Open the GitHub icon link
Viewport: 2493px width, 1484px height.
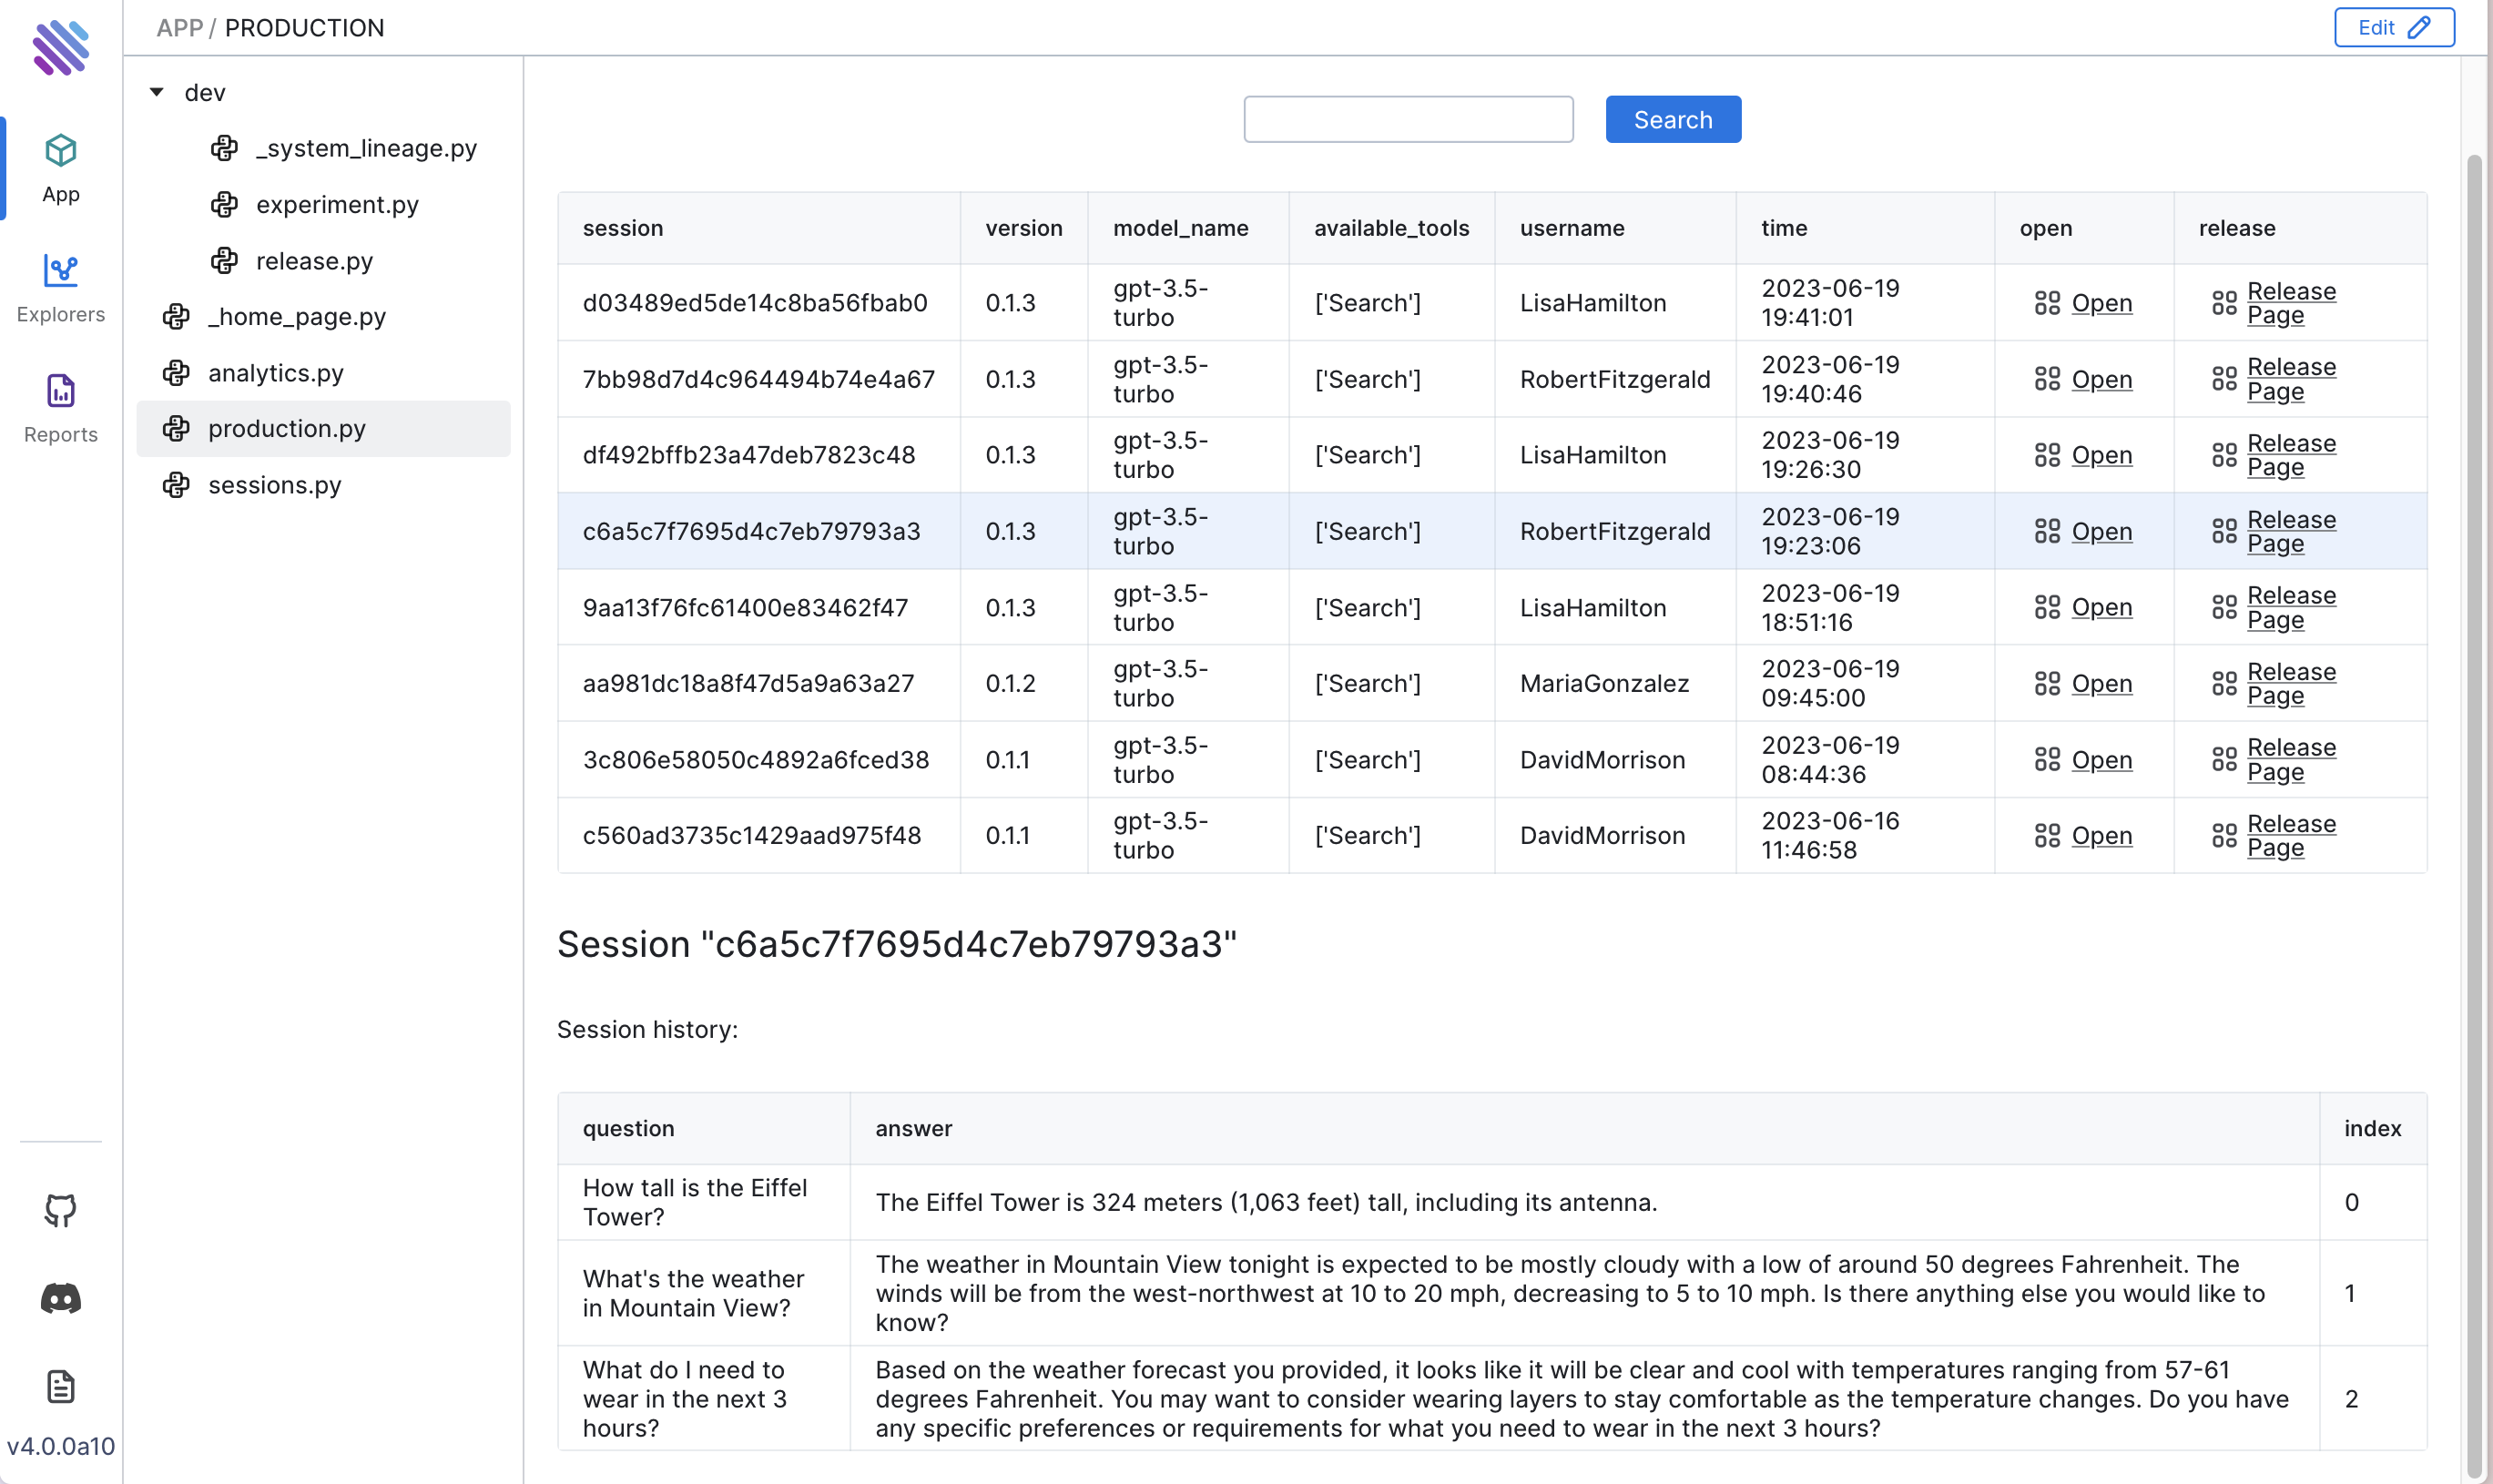coord(60,1210)
